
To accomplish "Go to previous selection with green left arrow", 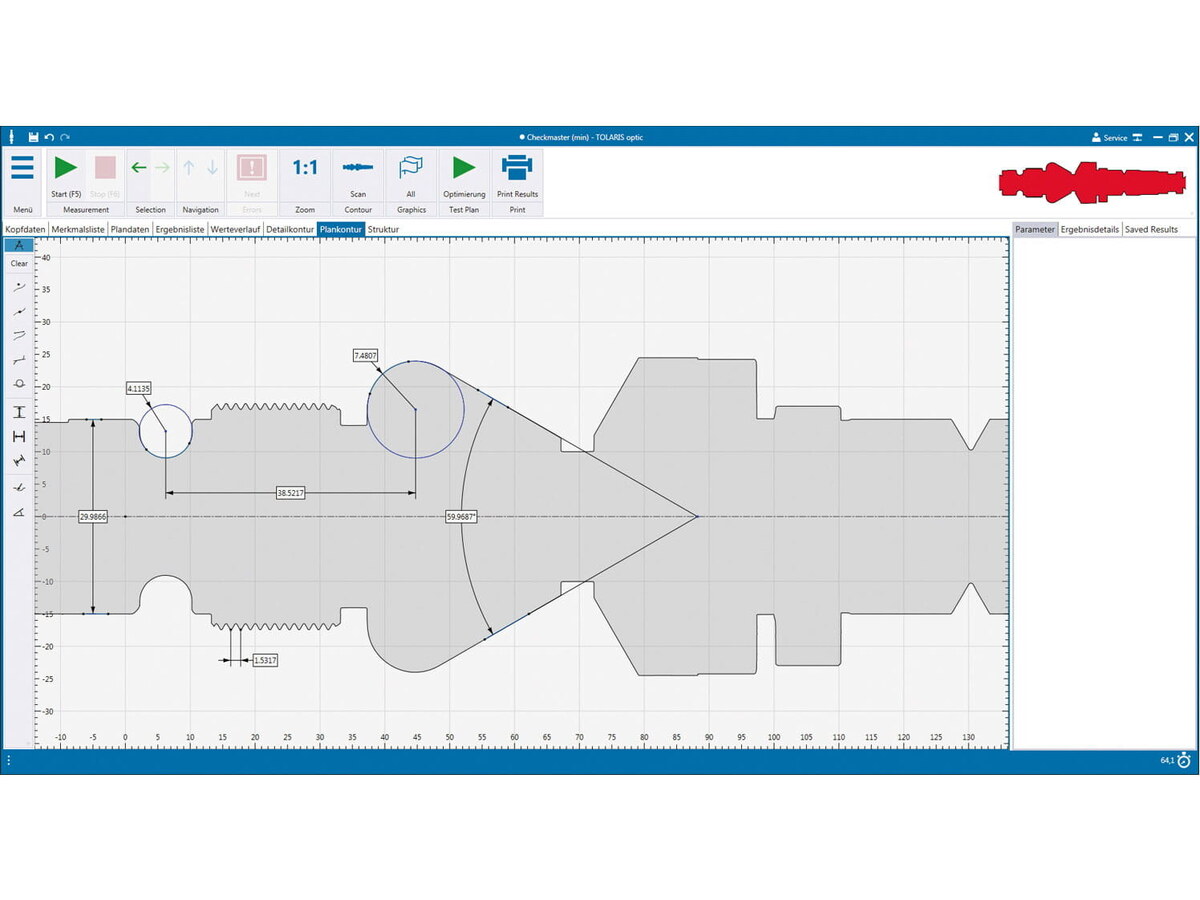I will (x=139, y=168).
